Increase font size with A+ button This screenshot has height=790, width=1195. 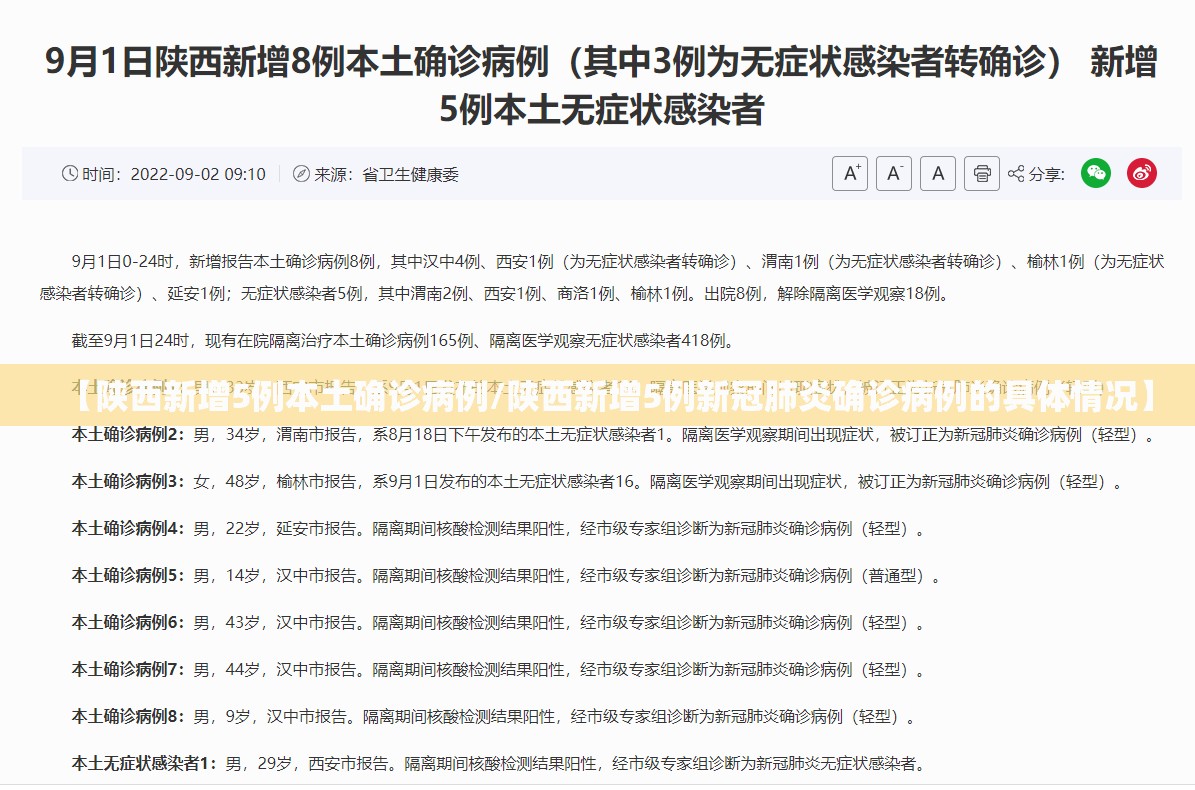coord(850,174)
